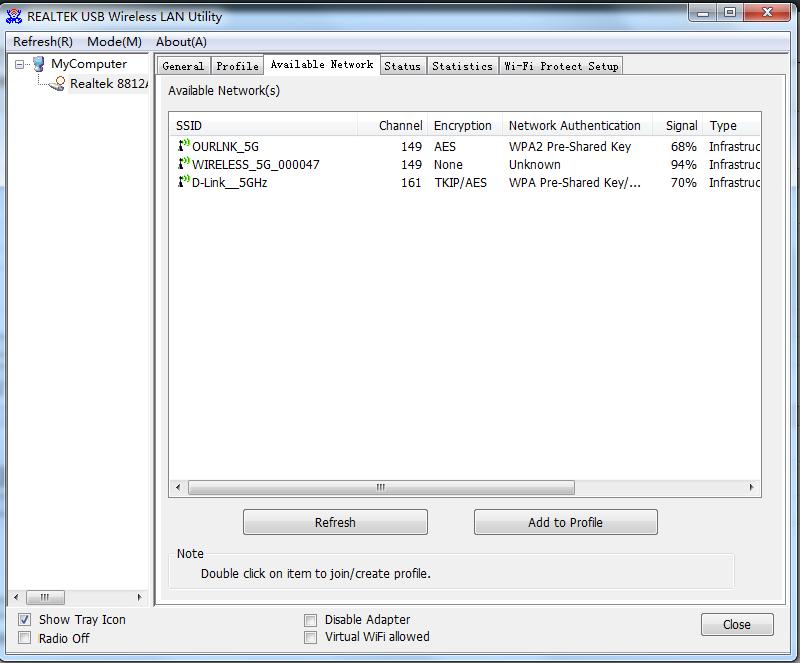Viewport: 800px width, 663px height.
Task: Open the Refresh(R) menu
Action: 43,42
